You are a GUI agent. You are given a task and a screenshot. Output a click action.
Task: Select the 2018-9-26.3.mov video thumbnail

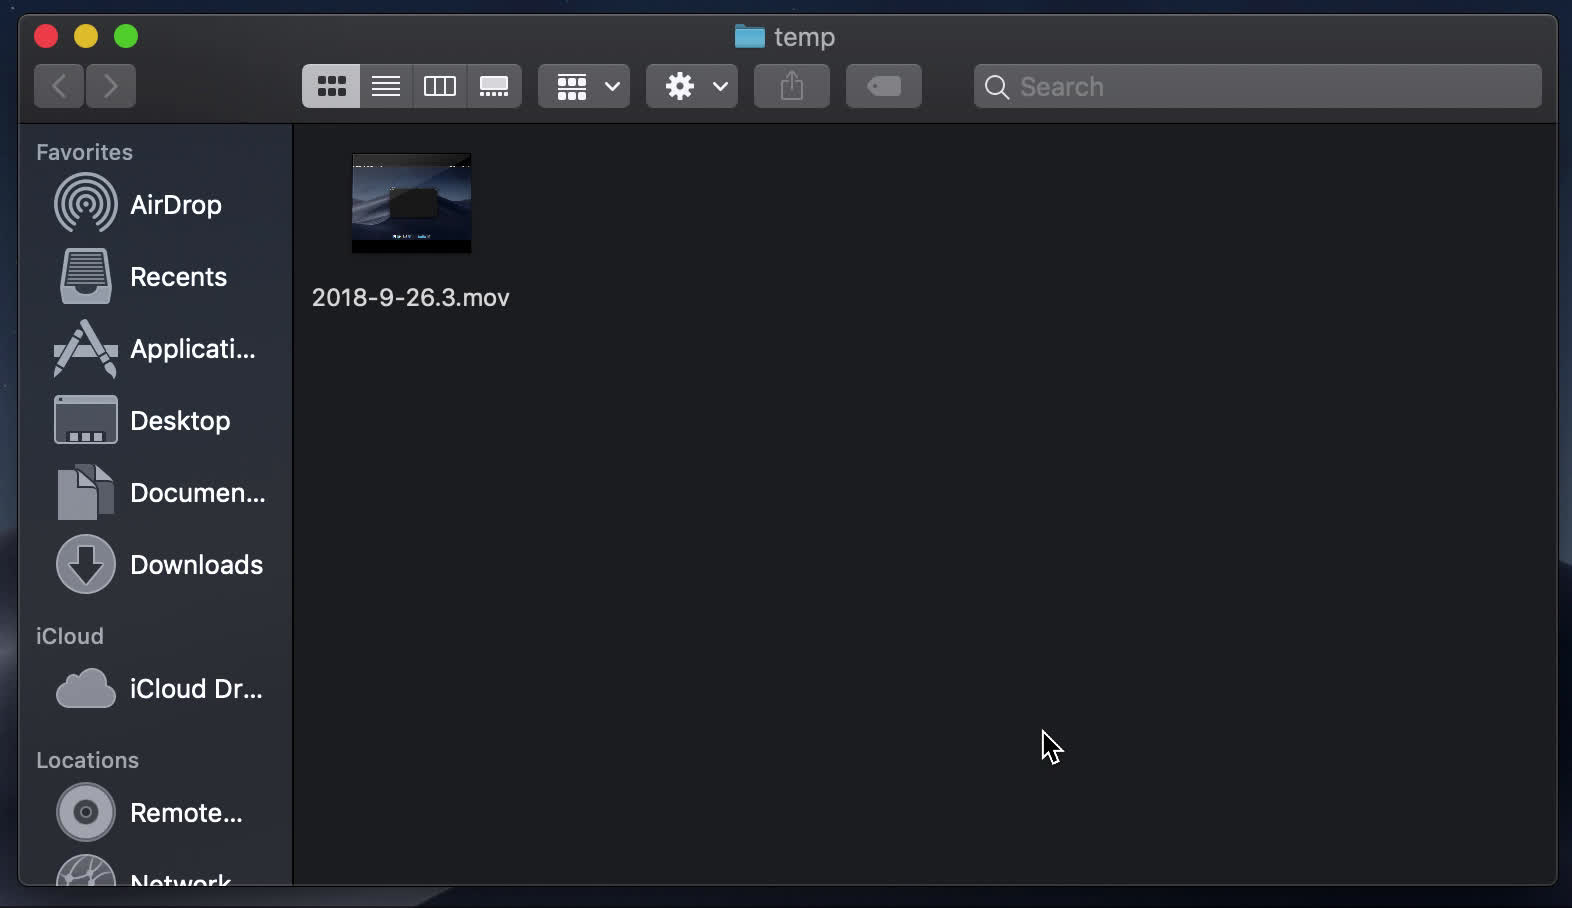pos(411,204)
